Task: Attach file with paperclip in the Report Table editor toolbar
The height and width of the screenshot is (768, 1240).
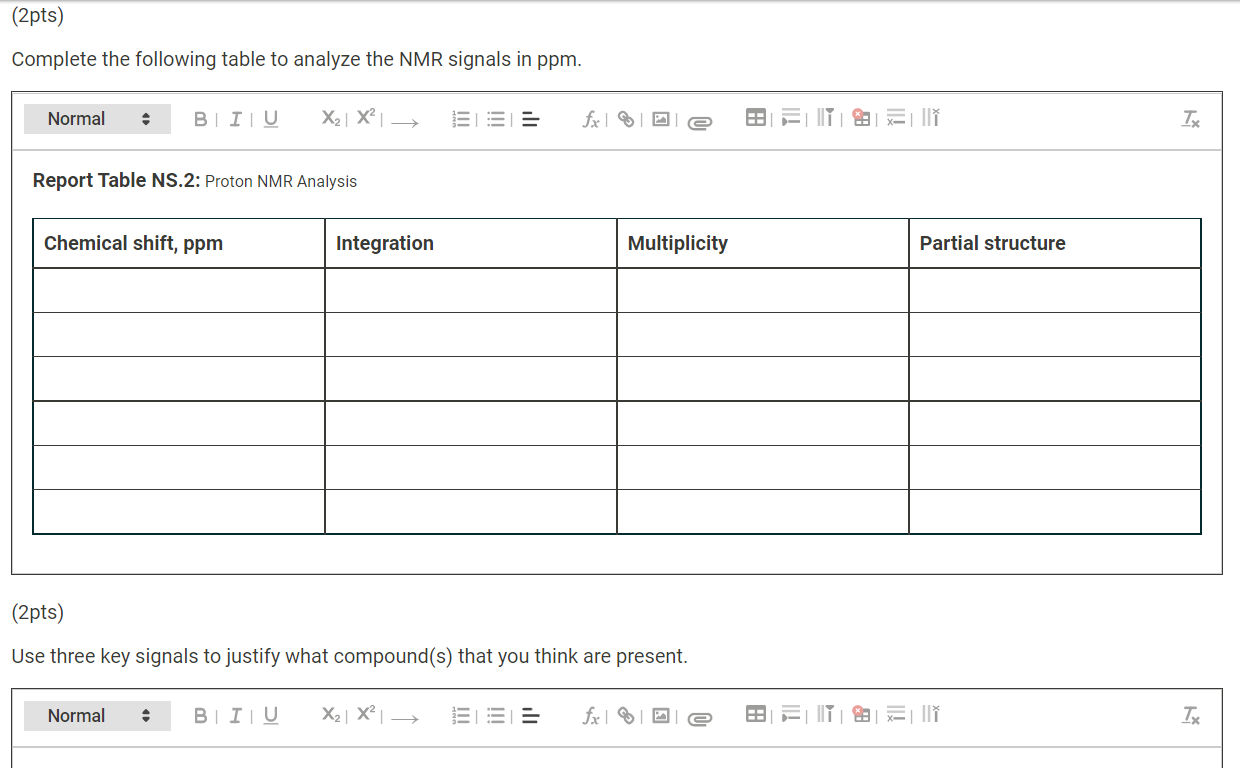Action: click(x=699, y=122)
